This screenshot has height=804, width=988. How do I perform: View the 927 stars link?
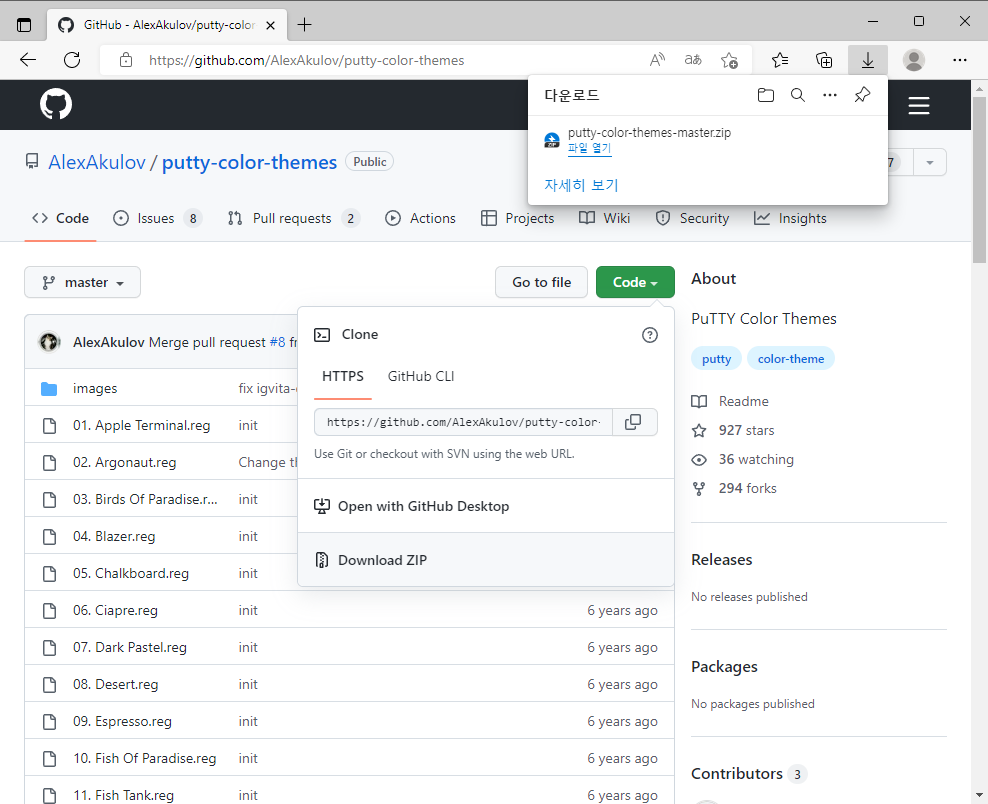coord(733,430)
